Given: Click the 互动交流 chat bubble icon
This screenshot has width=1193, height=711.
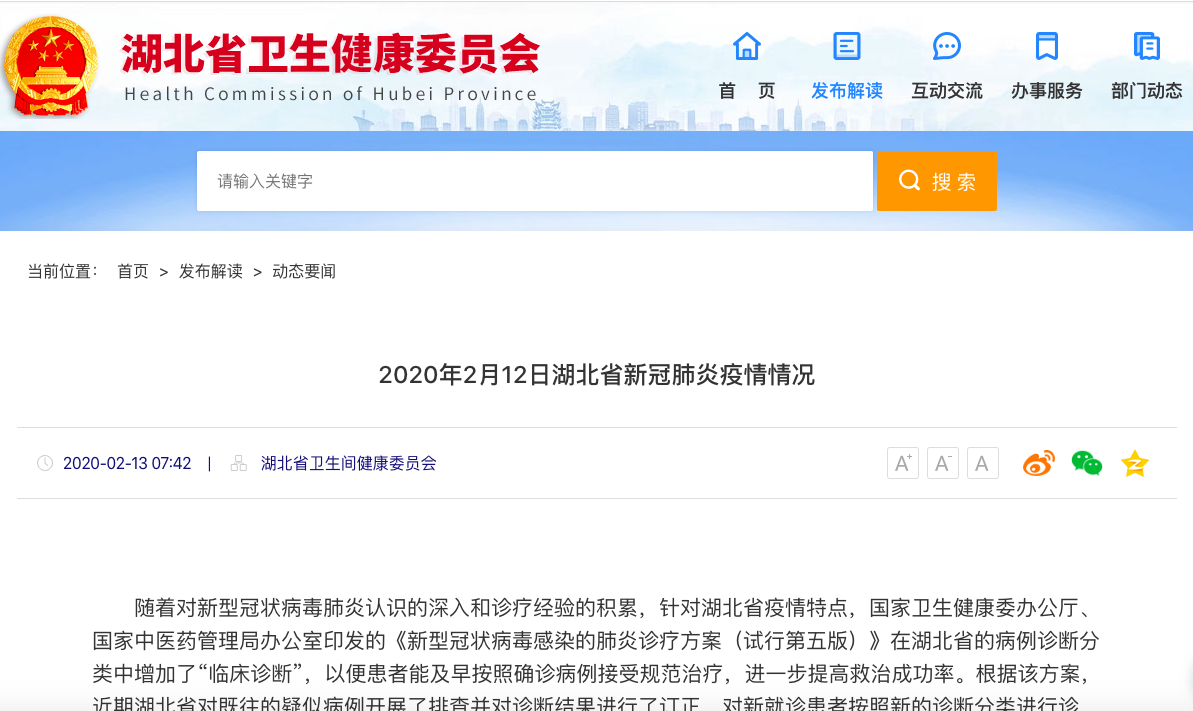Looking at the screenshot, I should pos(946,47).
